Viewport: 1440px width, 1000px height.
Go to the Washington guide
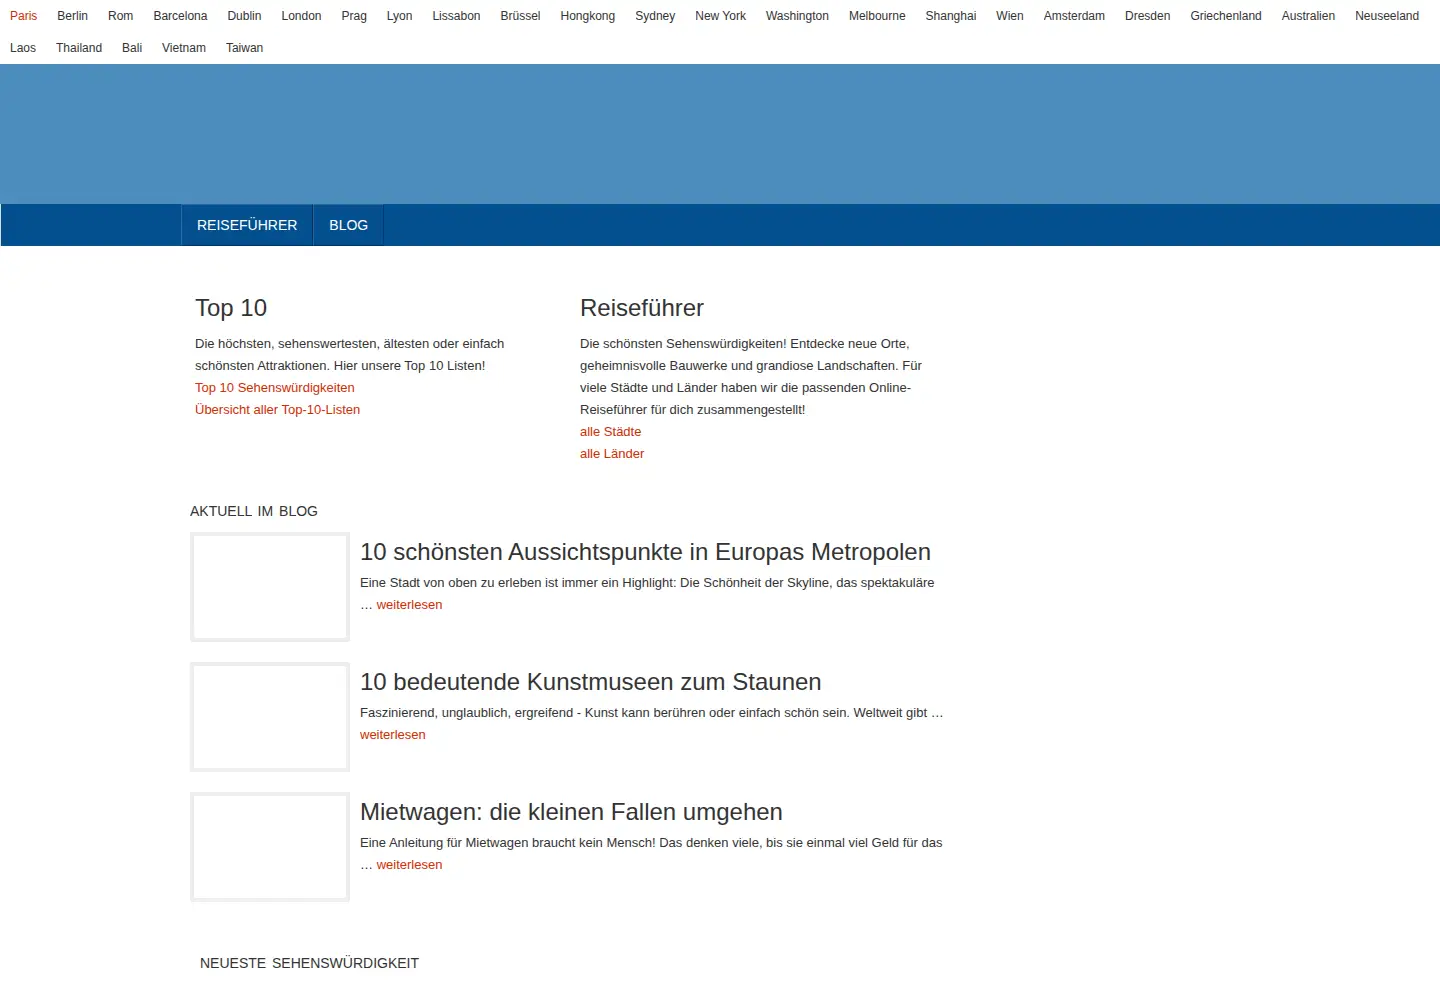pyautogui.click(x=797, y=16)
